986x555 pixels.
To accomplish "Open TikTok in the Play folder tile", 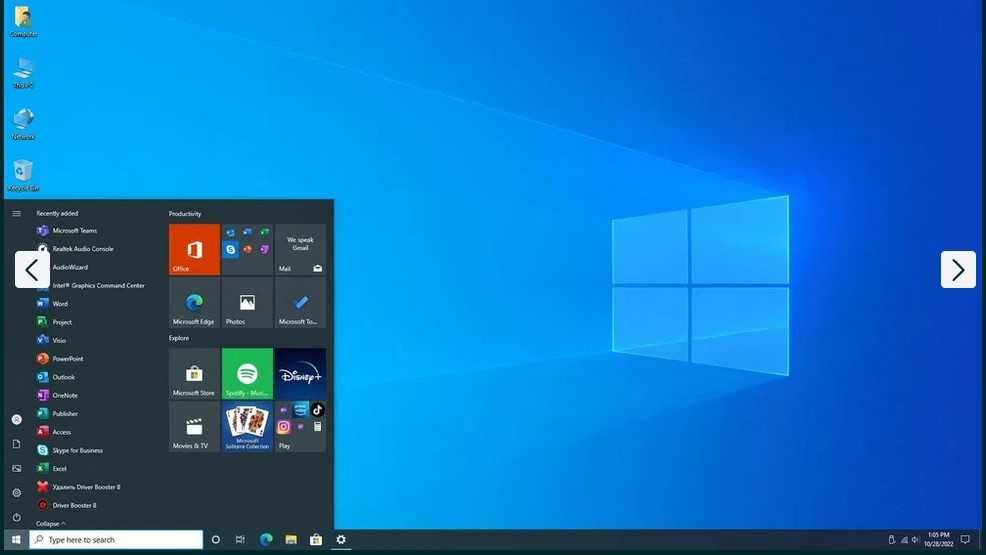I will point(318,410).
